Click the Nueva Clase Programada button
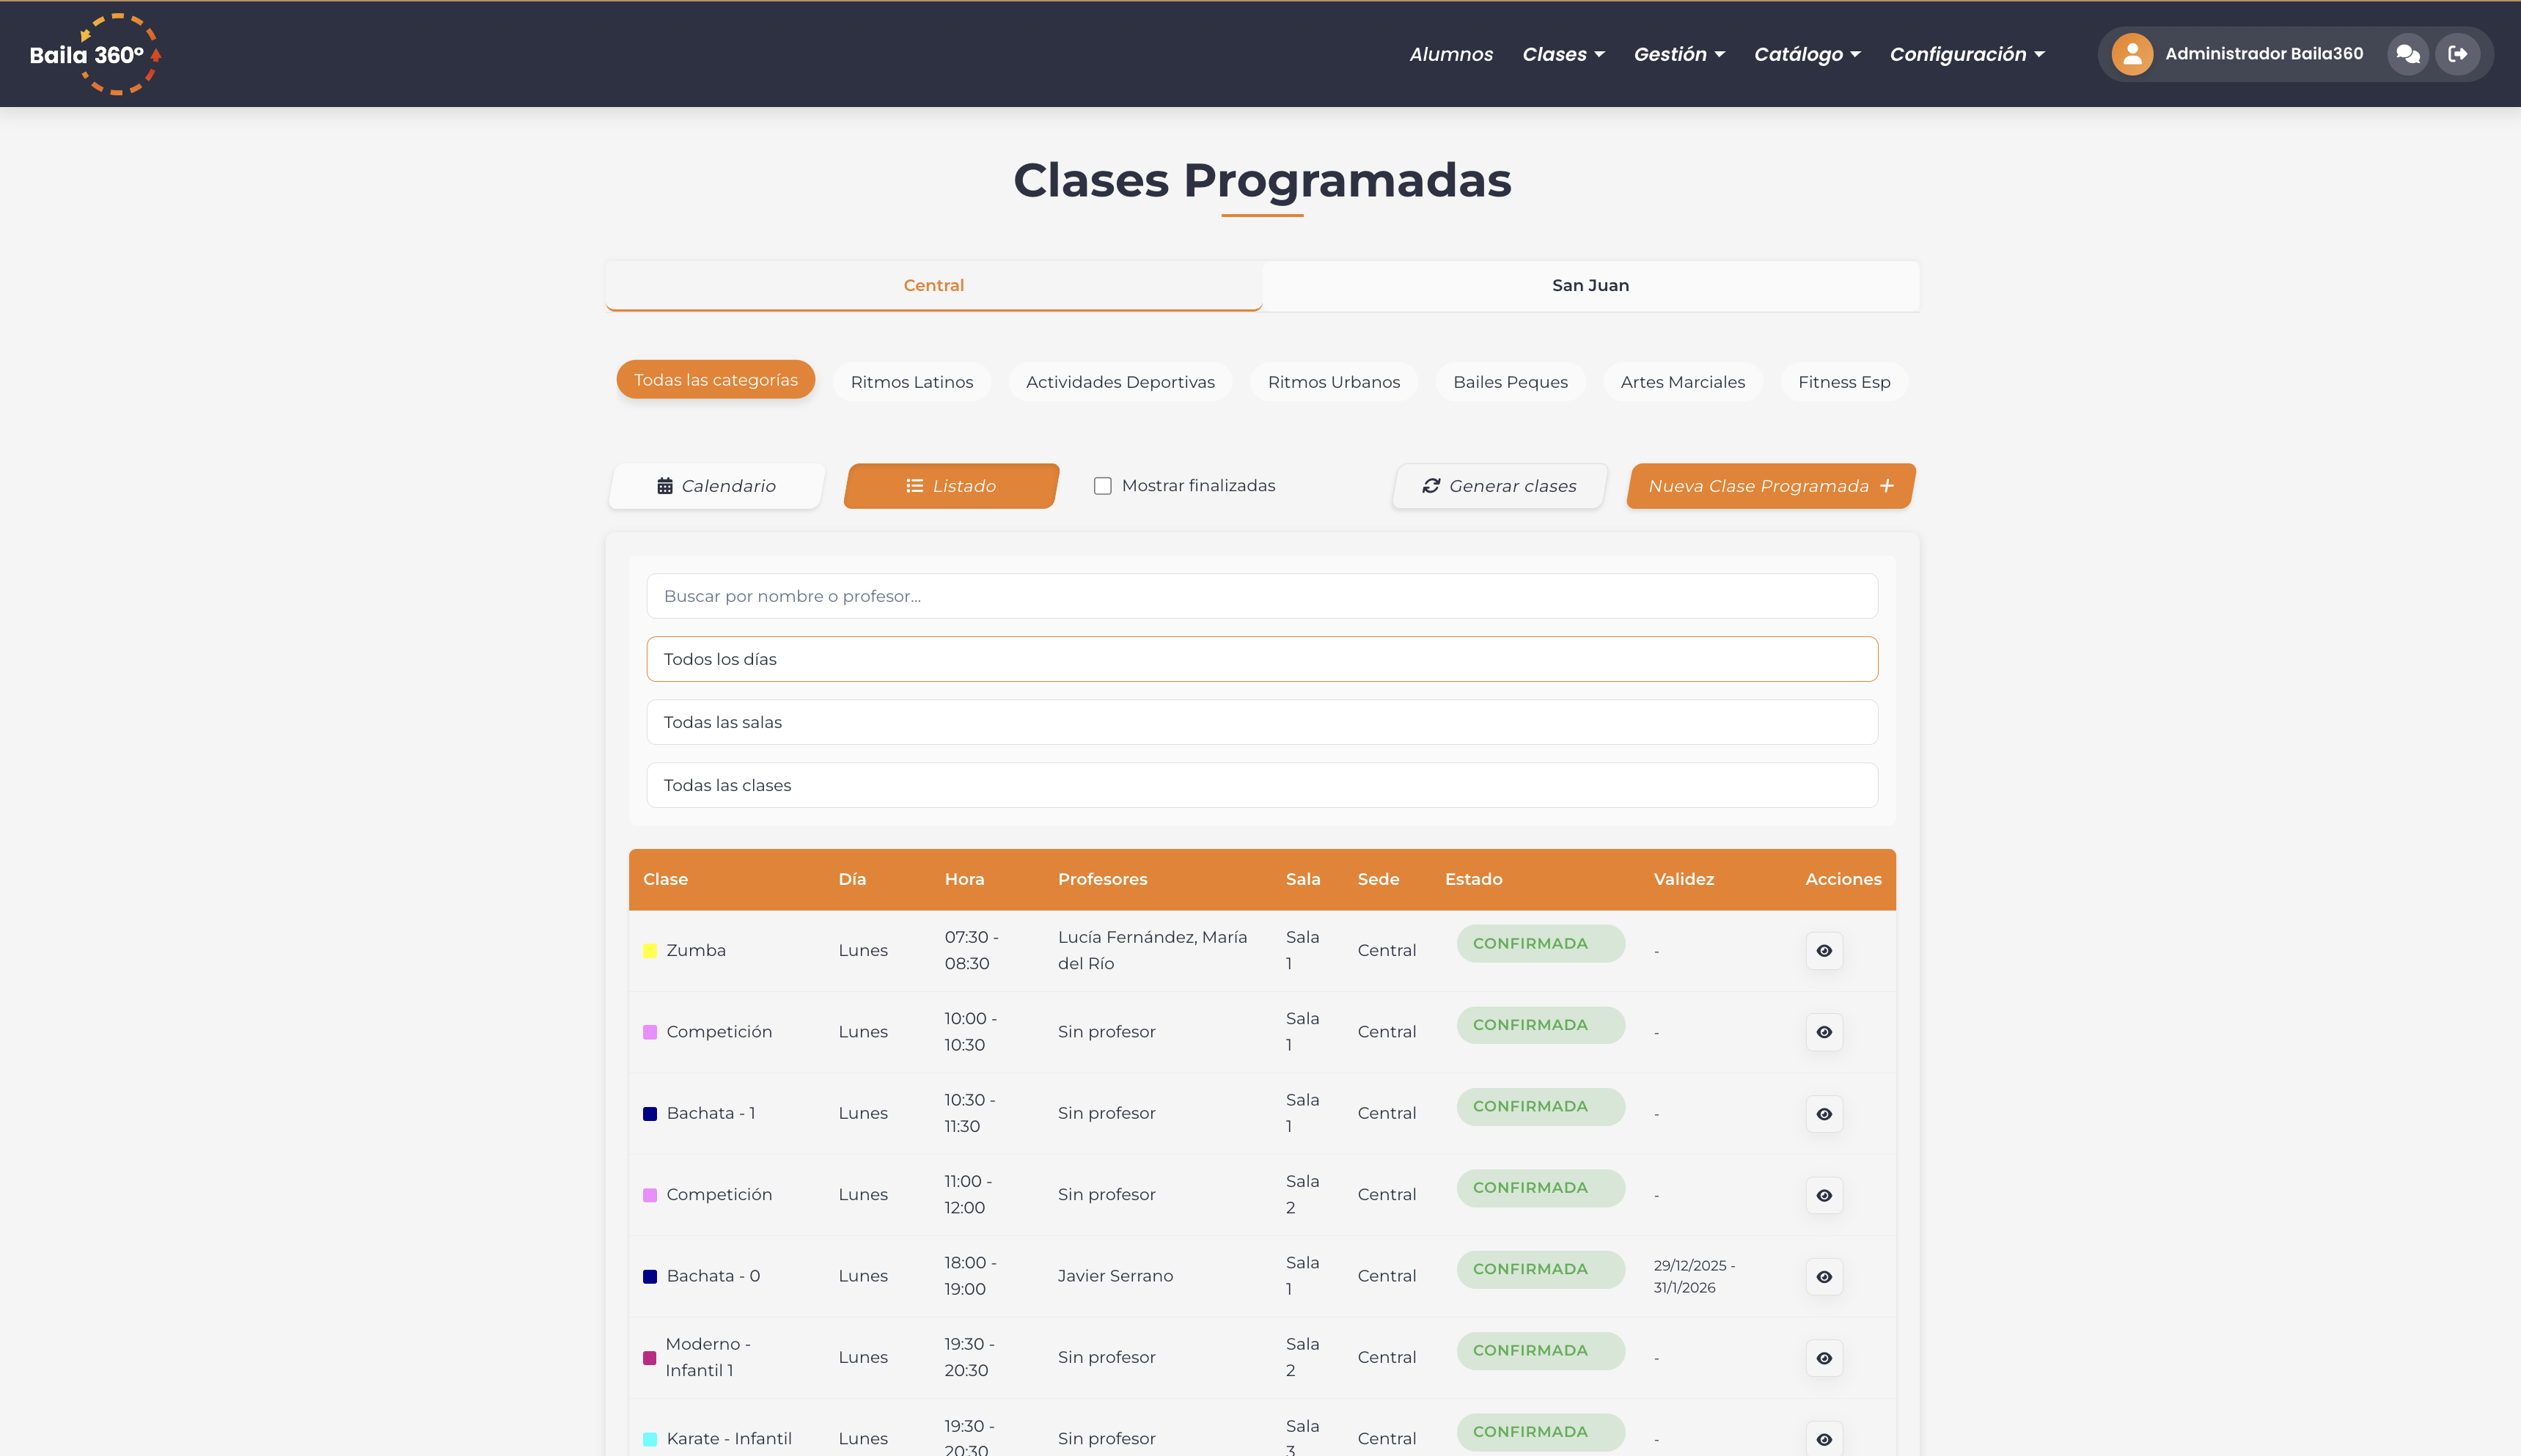The width and height of the screenshot is (2521, 1456). click(x=1769, y=486)
